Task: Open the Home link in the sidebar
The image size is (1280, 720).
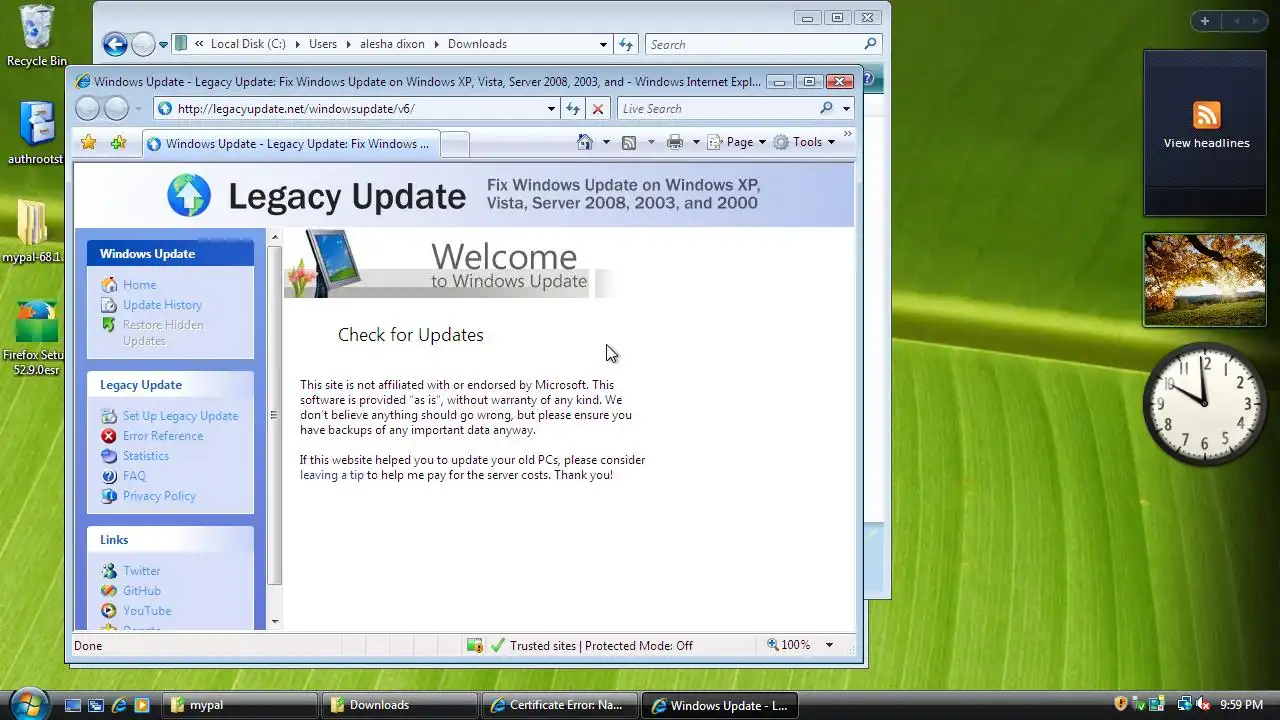Action: coord(139,284)
